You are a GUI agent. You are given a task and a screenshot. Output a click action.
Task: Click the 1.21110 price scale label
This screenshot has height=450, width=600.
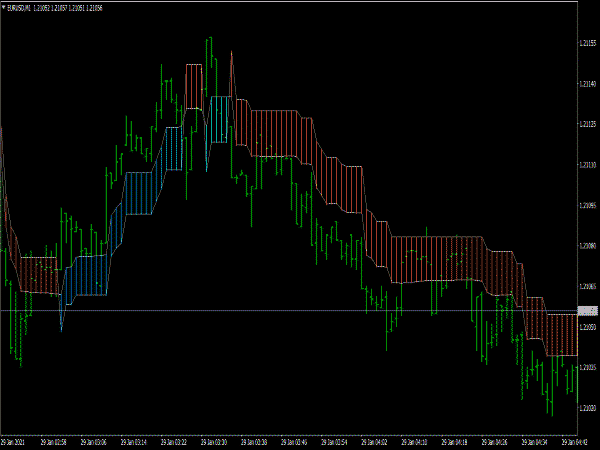pyautogui.click(x=588, y=165)
